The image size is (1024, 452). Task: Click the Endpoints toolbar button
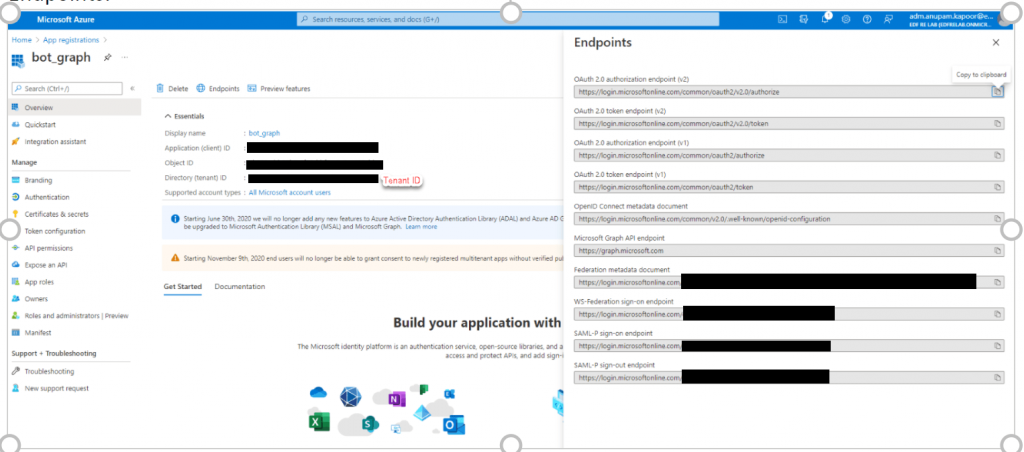coord(218,89)
